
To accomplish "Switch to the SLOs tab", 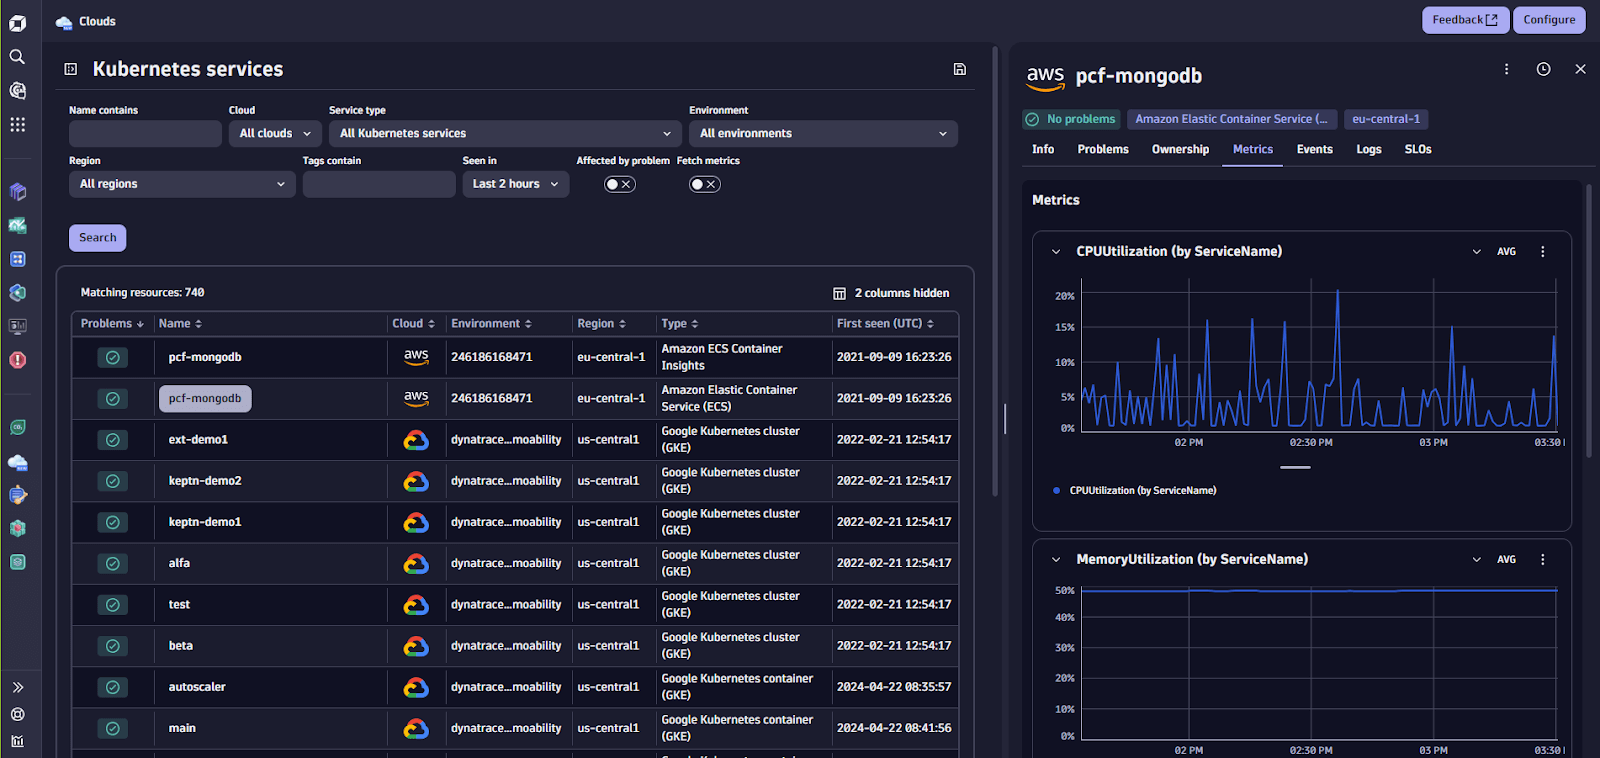I will [x=1417, y=149].
